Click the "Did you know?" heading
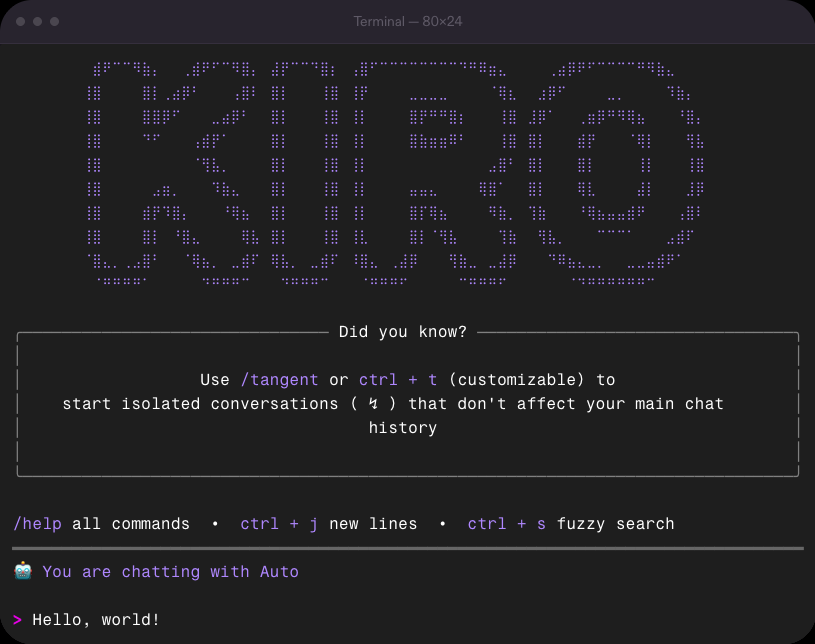This screenshot has width=815, height=644. (403, 332)
